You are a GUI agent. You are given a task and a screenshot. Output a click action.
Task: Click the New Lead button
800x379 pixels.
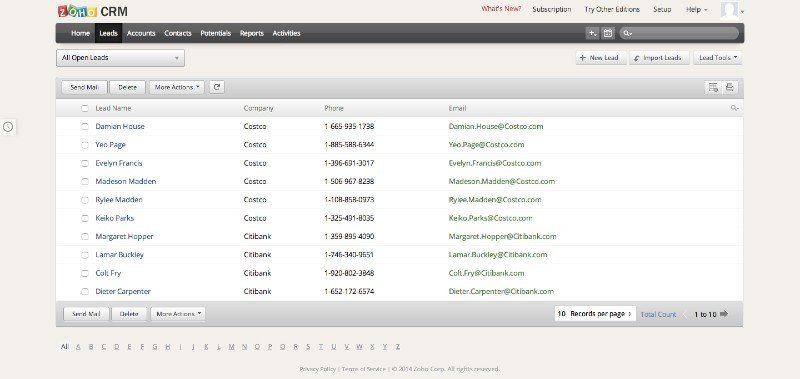tap(601, 58)
